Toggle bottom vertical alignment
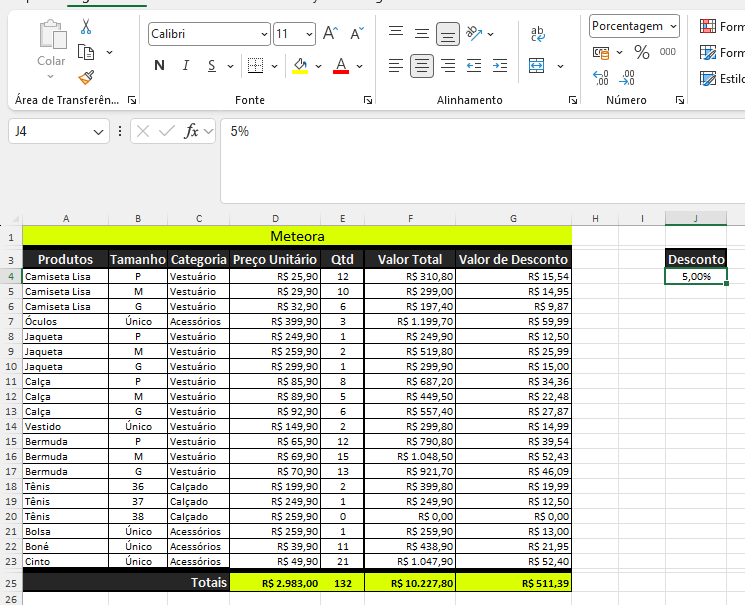 [x=448, y=34]
